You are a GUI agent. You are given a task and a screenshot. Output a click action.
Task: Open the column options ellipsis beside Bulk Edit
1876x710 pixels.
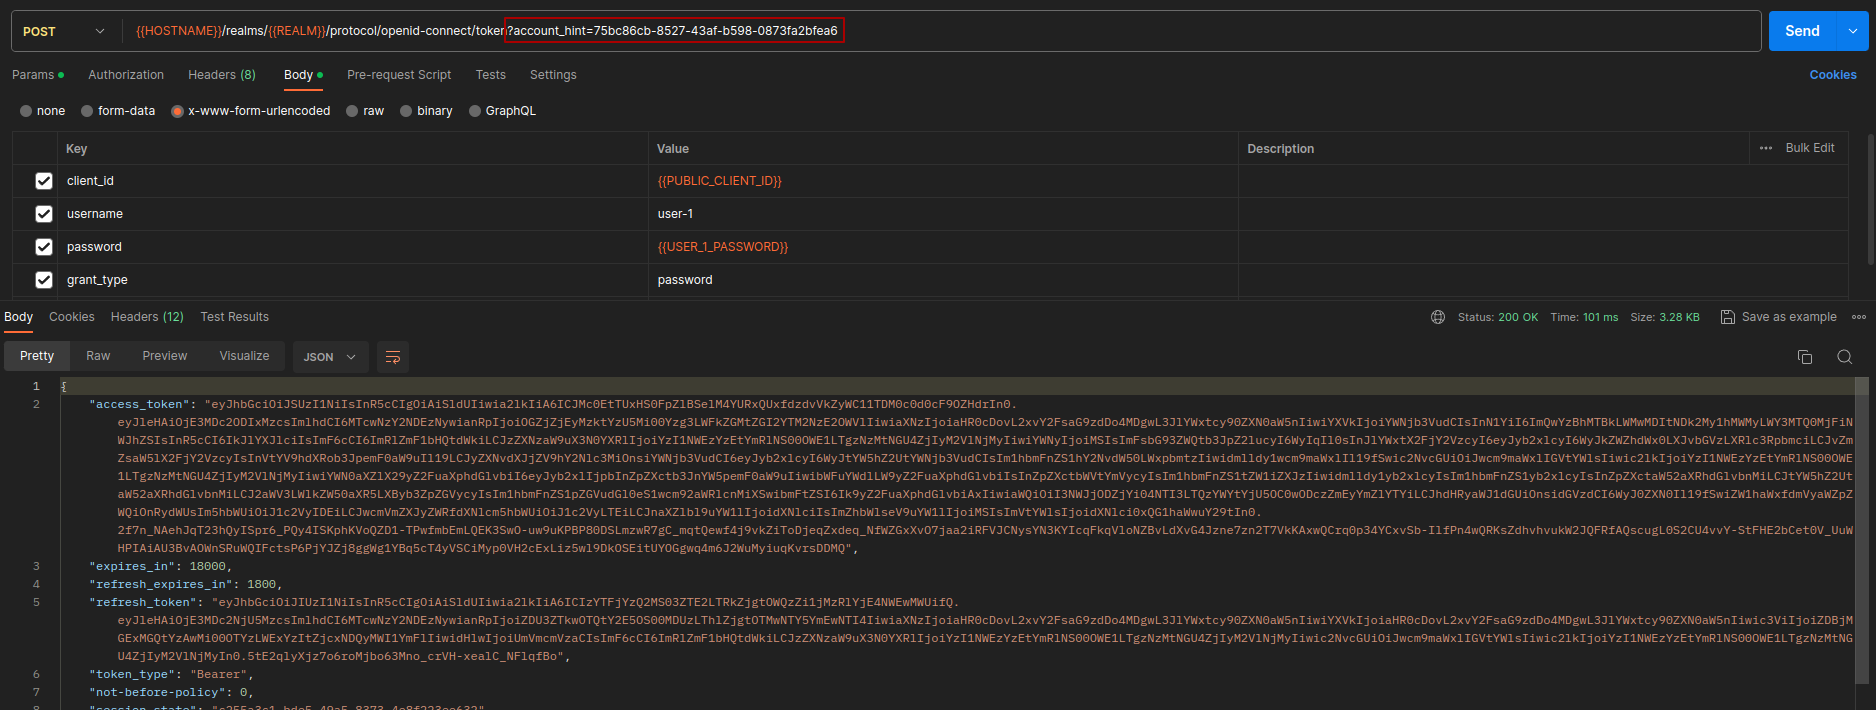1766,148
